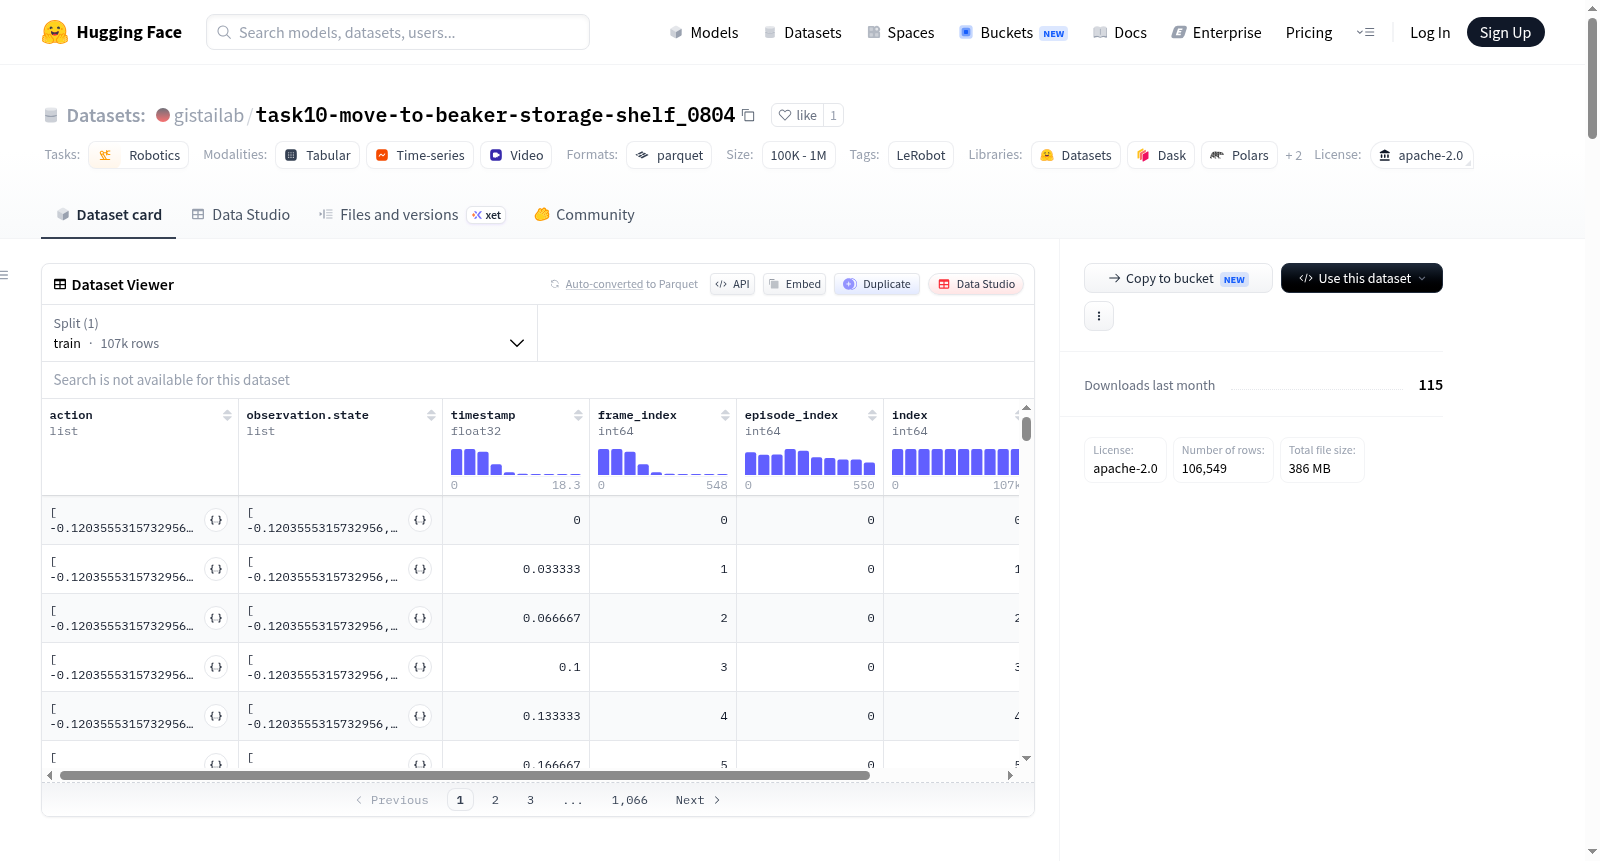1600x861 pixels.
Task: Click the Robotics task tag
Action: pos(139,155)
